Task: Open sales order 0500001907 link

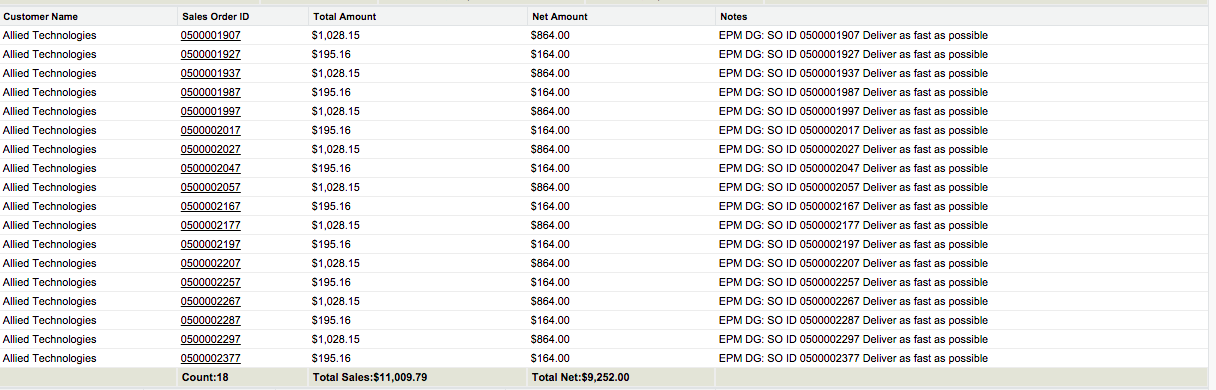Action: (210, 35)
